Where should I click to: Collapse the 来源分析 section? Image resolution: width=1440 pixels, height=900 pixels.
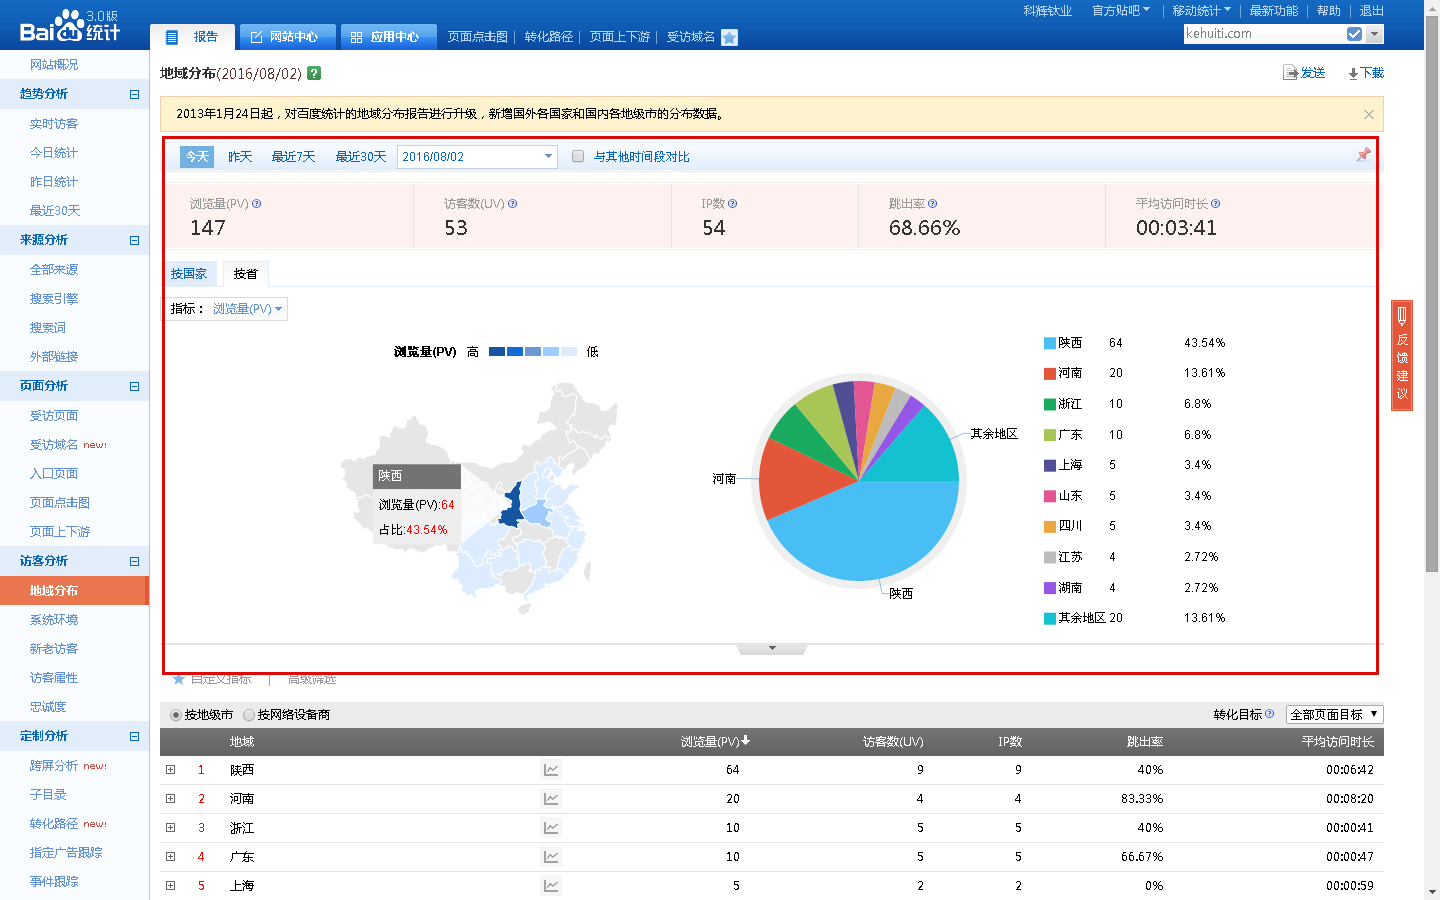[134, 241]
